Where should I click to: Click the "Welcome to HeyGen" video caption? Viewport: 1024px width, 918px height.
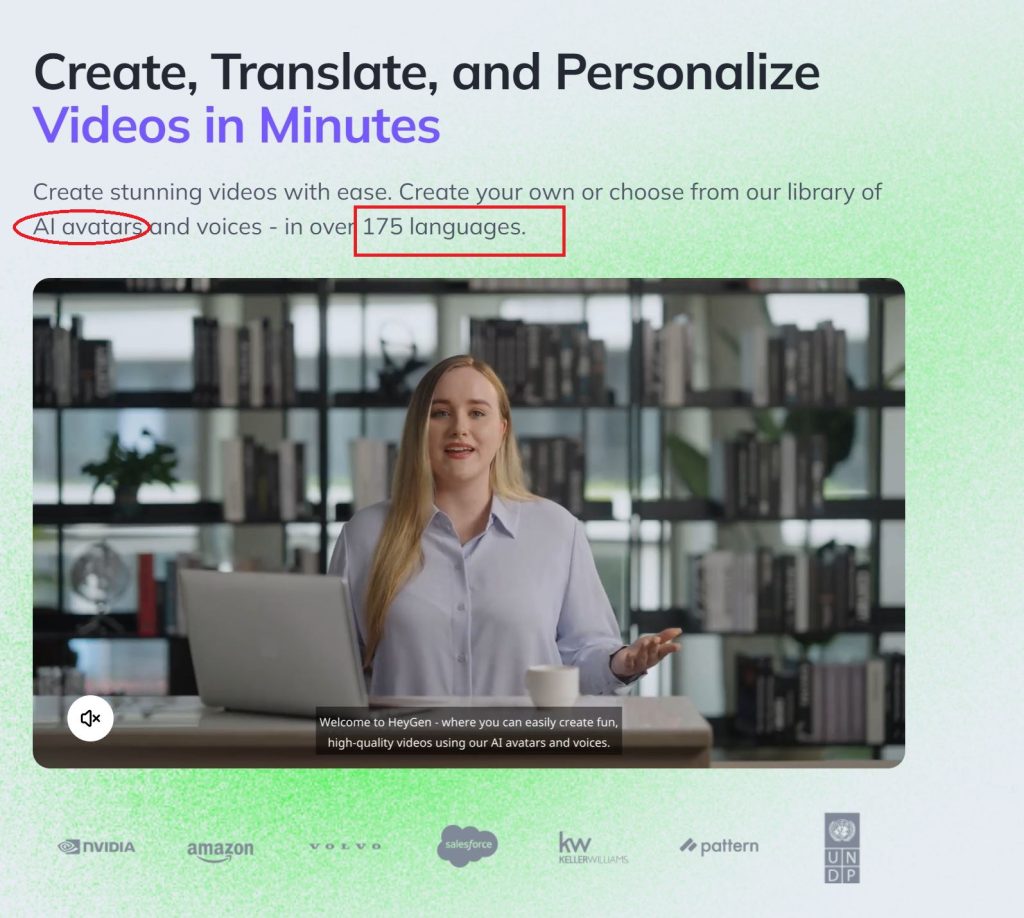pyautogui.click(x=469, y=732)
